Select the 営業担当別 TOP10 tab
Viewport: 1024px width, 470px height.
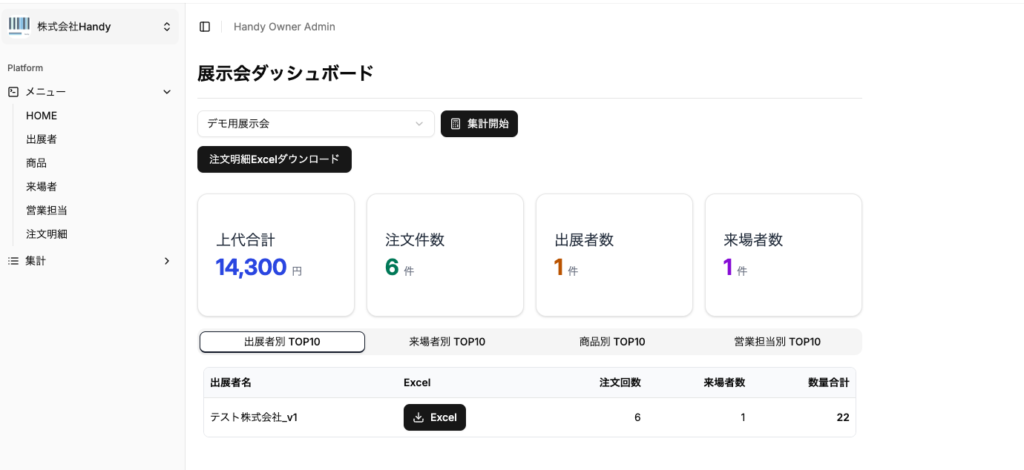pos(776,342)
